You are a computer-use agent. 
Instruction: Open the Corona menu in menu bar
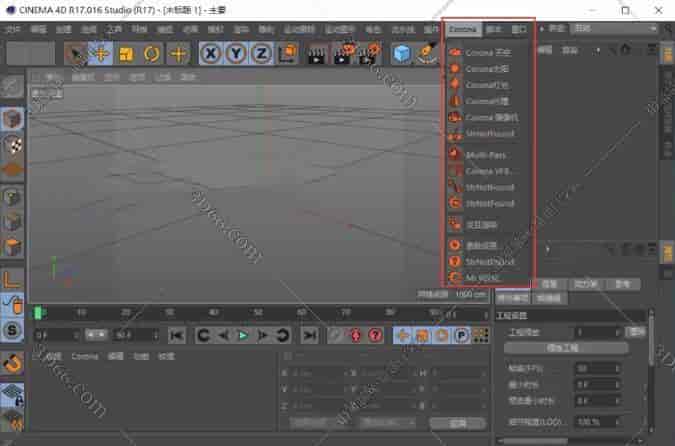(x=462, y=29)
